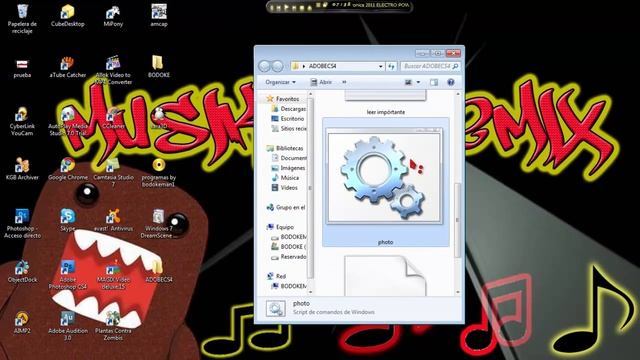The image size is (640, 360).
Task: Select the penguin game icon on the desktop
Action: tap(159, 118)
